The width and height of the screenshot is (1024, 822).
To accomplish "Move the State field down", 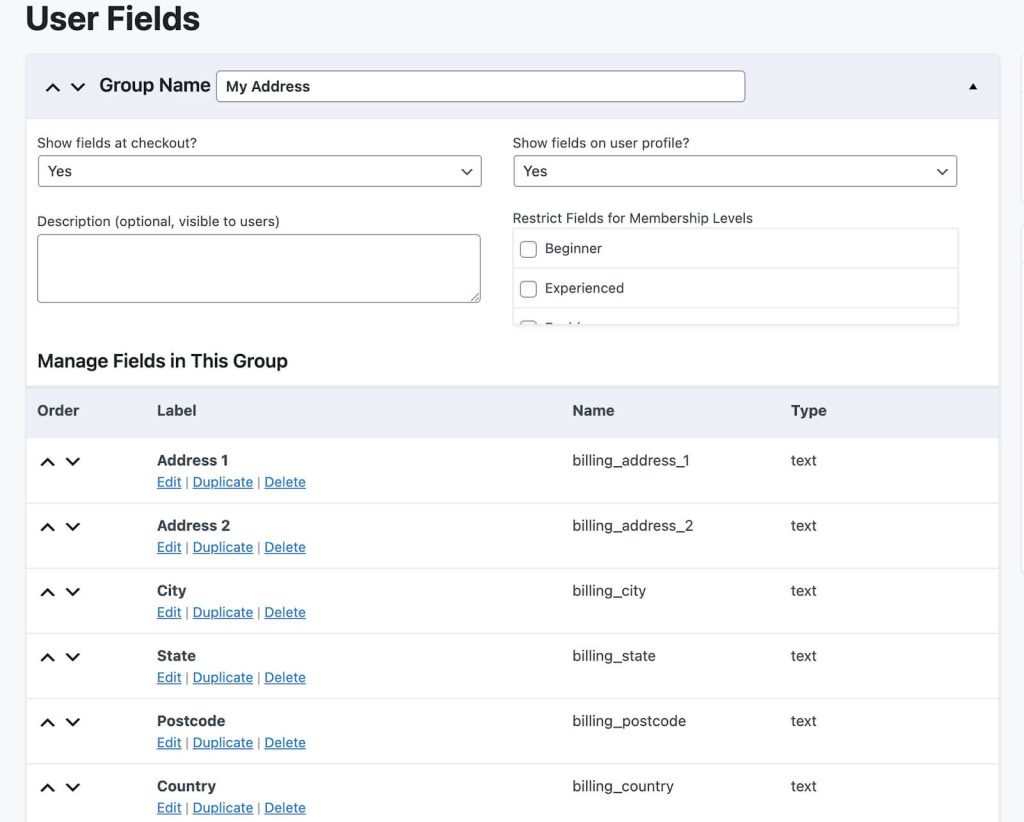I will click(71, 656).
